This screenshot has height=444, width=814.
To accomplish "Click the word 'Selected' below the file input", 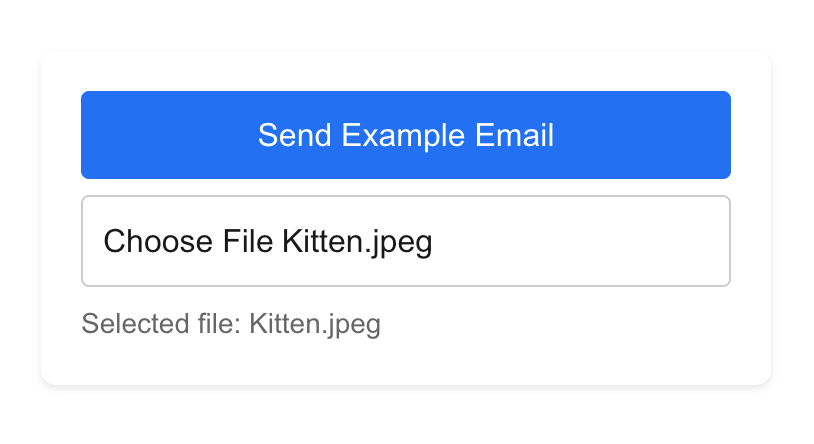I will coord(124,324).
